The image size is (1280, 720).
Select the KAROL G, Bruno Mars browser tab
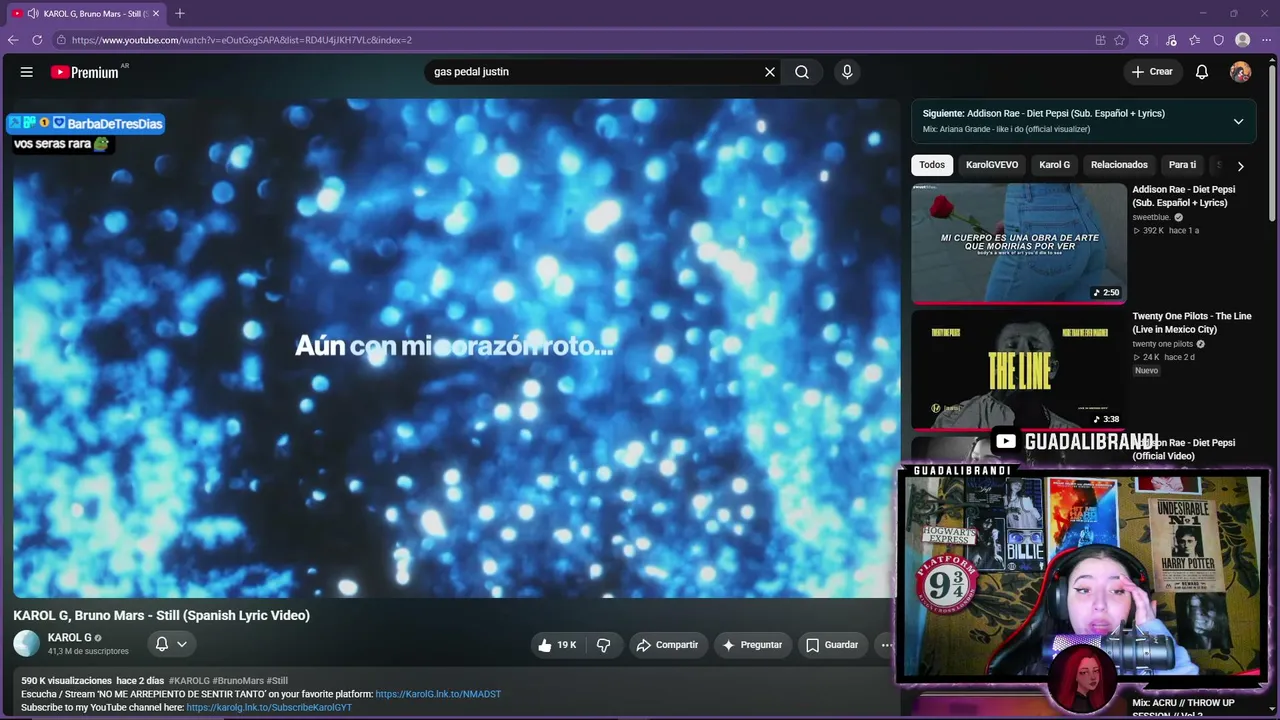pos(88,13)
